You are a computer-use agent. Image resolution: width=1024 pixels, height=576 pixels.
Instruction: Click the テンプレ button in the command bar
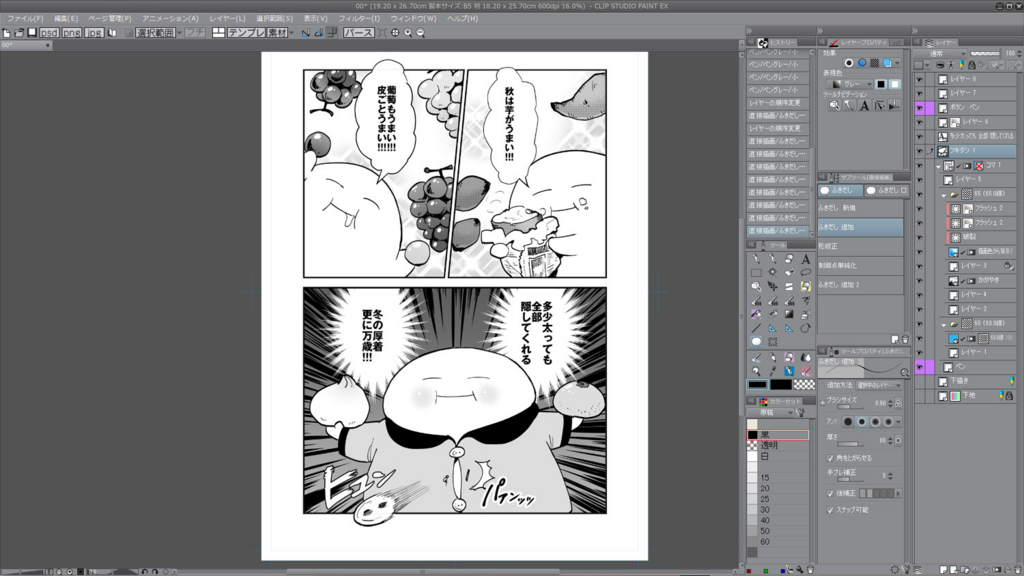click(246, 33)
